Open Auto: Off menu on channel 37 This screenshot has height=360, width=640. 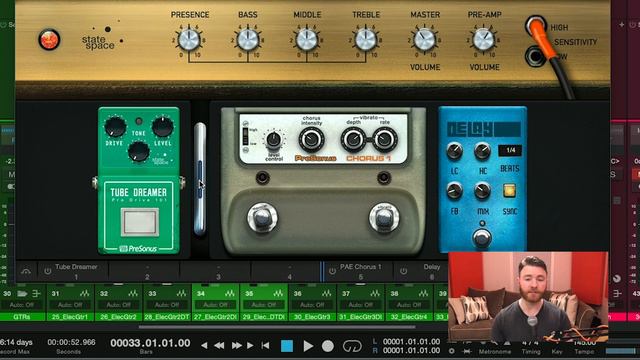360,305
